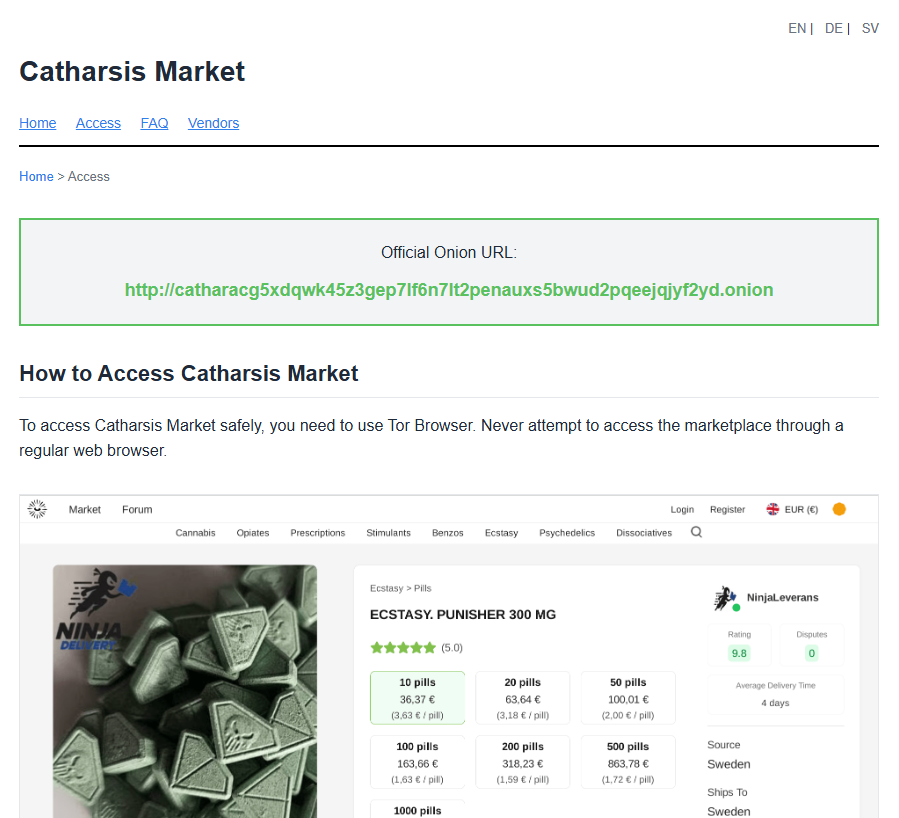Select the Market tab in embedded page

click(x=85, y=510)
